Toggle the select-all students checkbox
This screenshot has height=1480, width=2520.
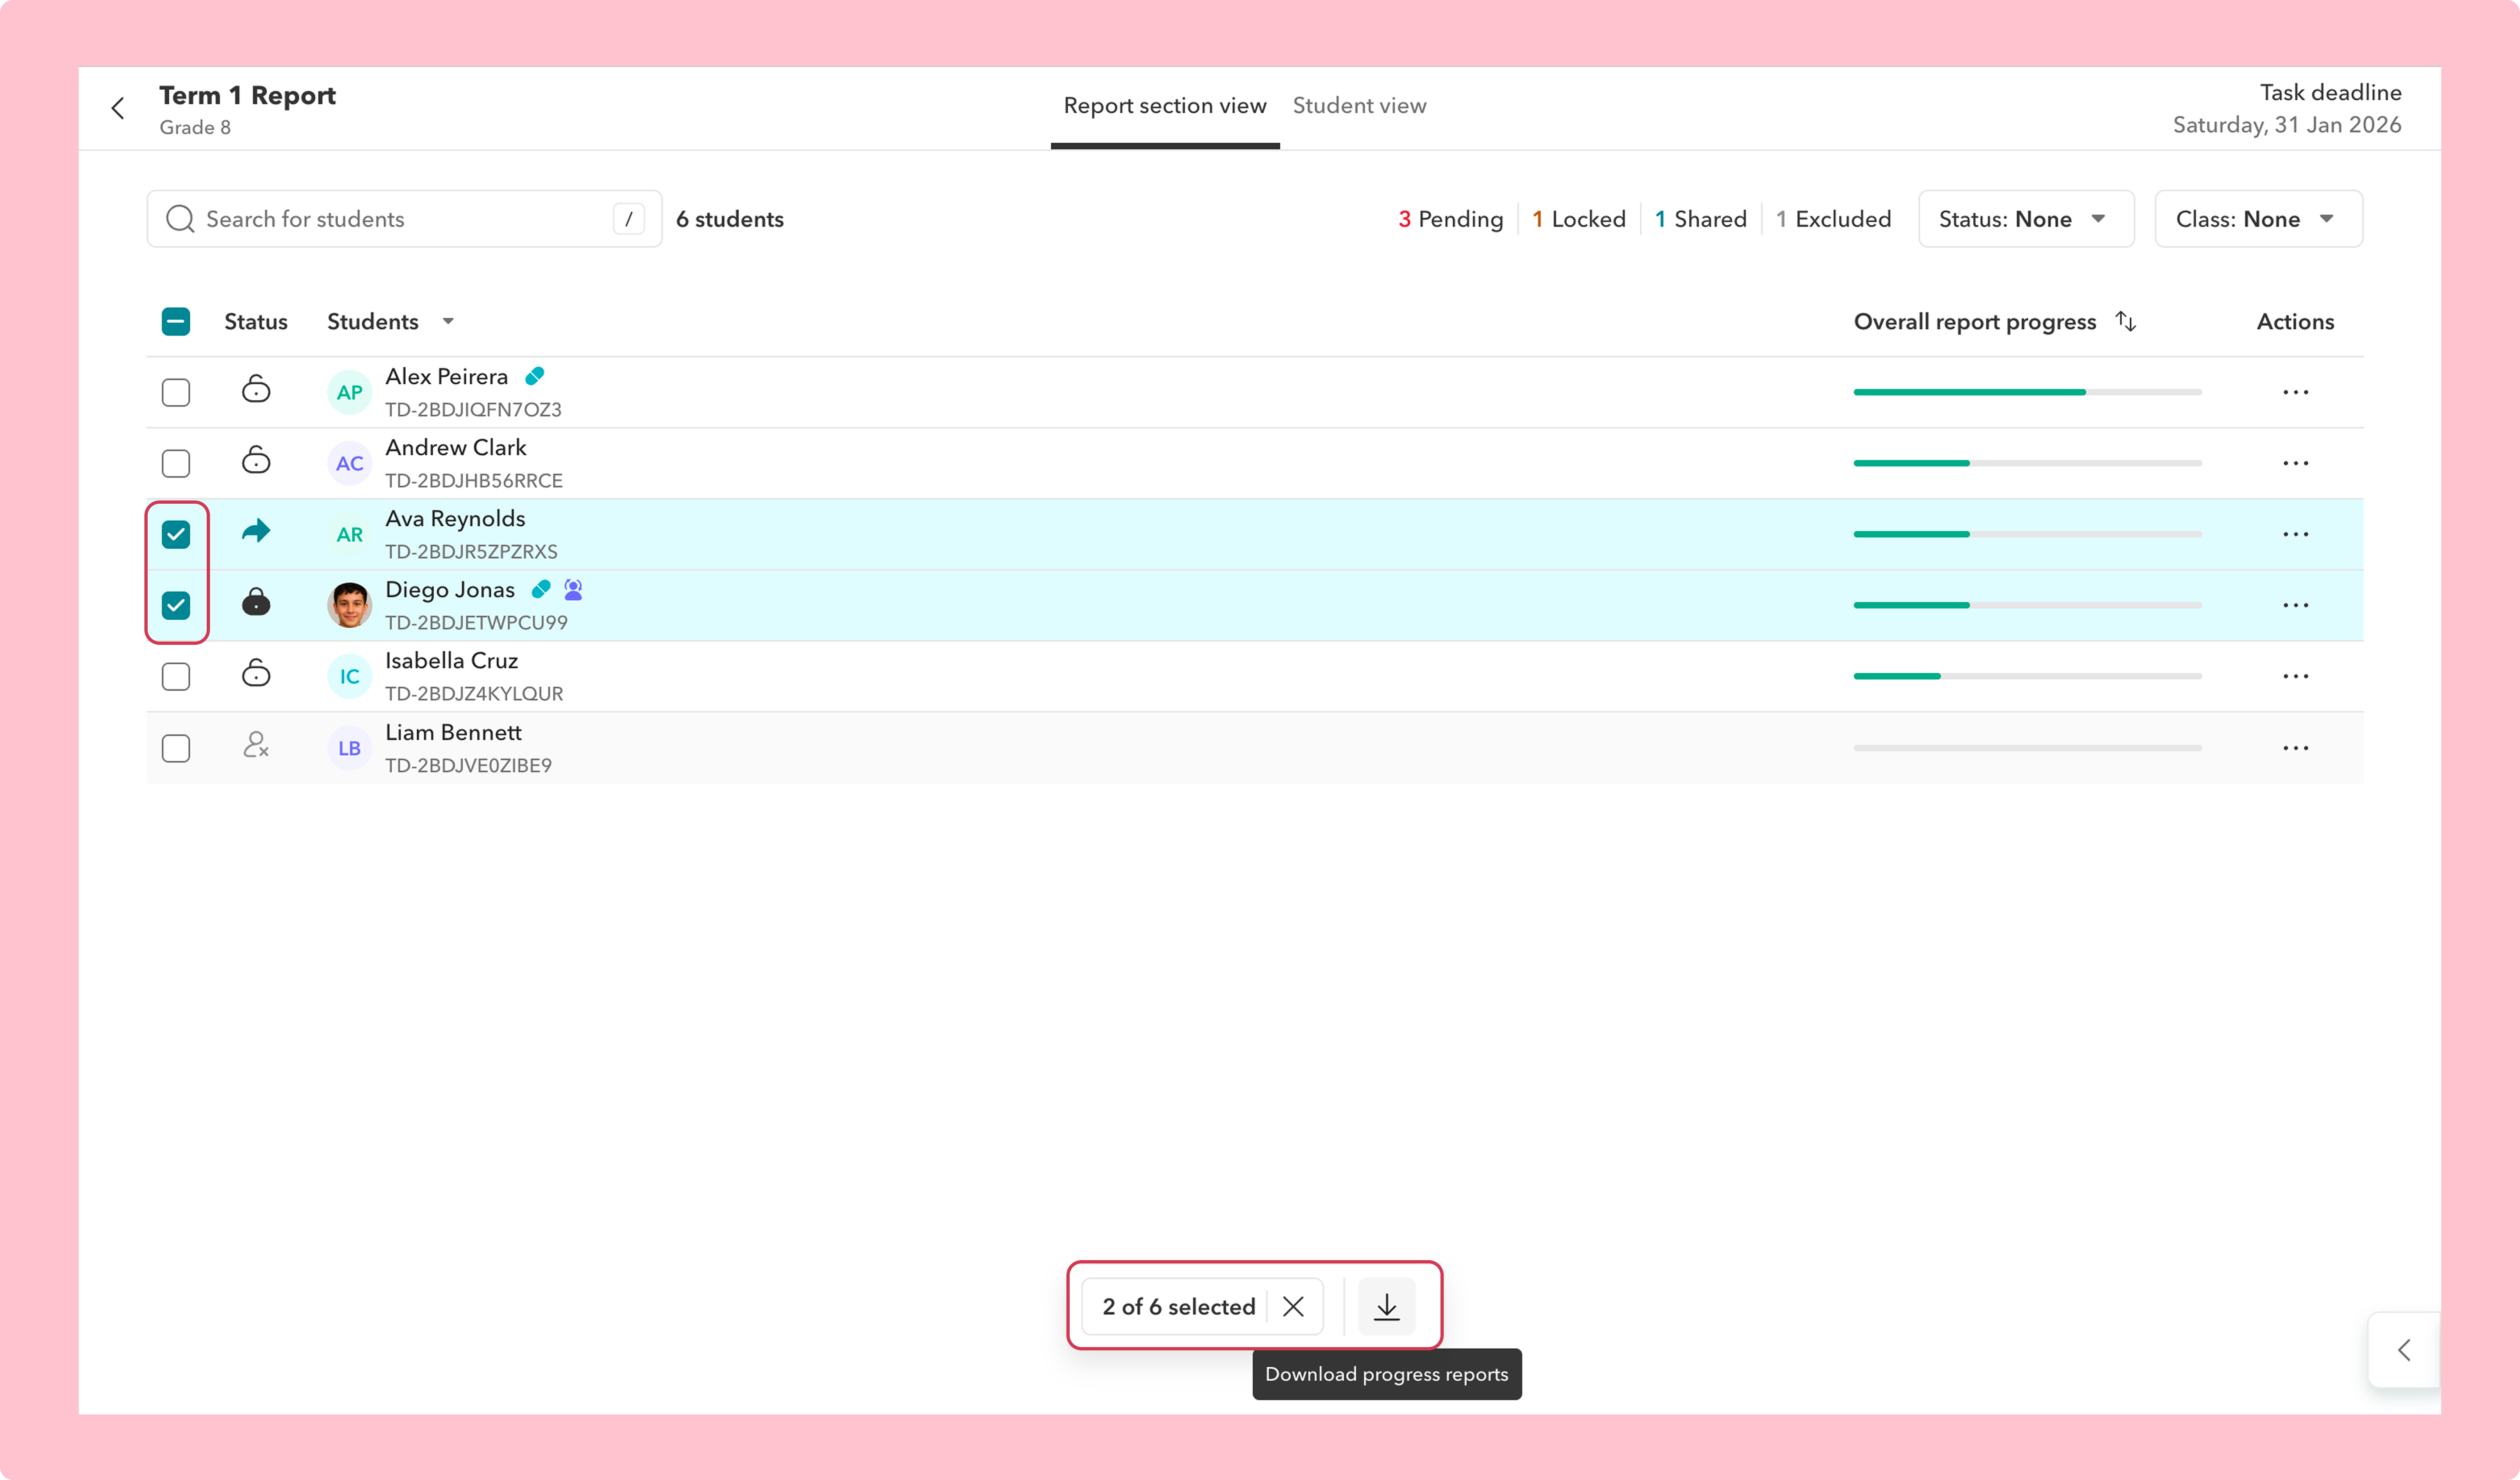coord(176,321)
